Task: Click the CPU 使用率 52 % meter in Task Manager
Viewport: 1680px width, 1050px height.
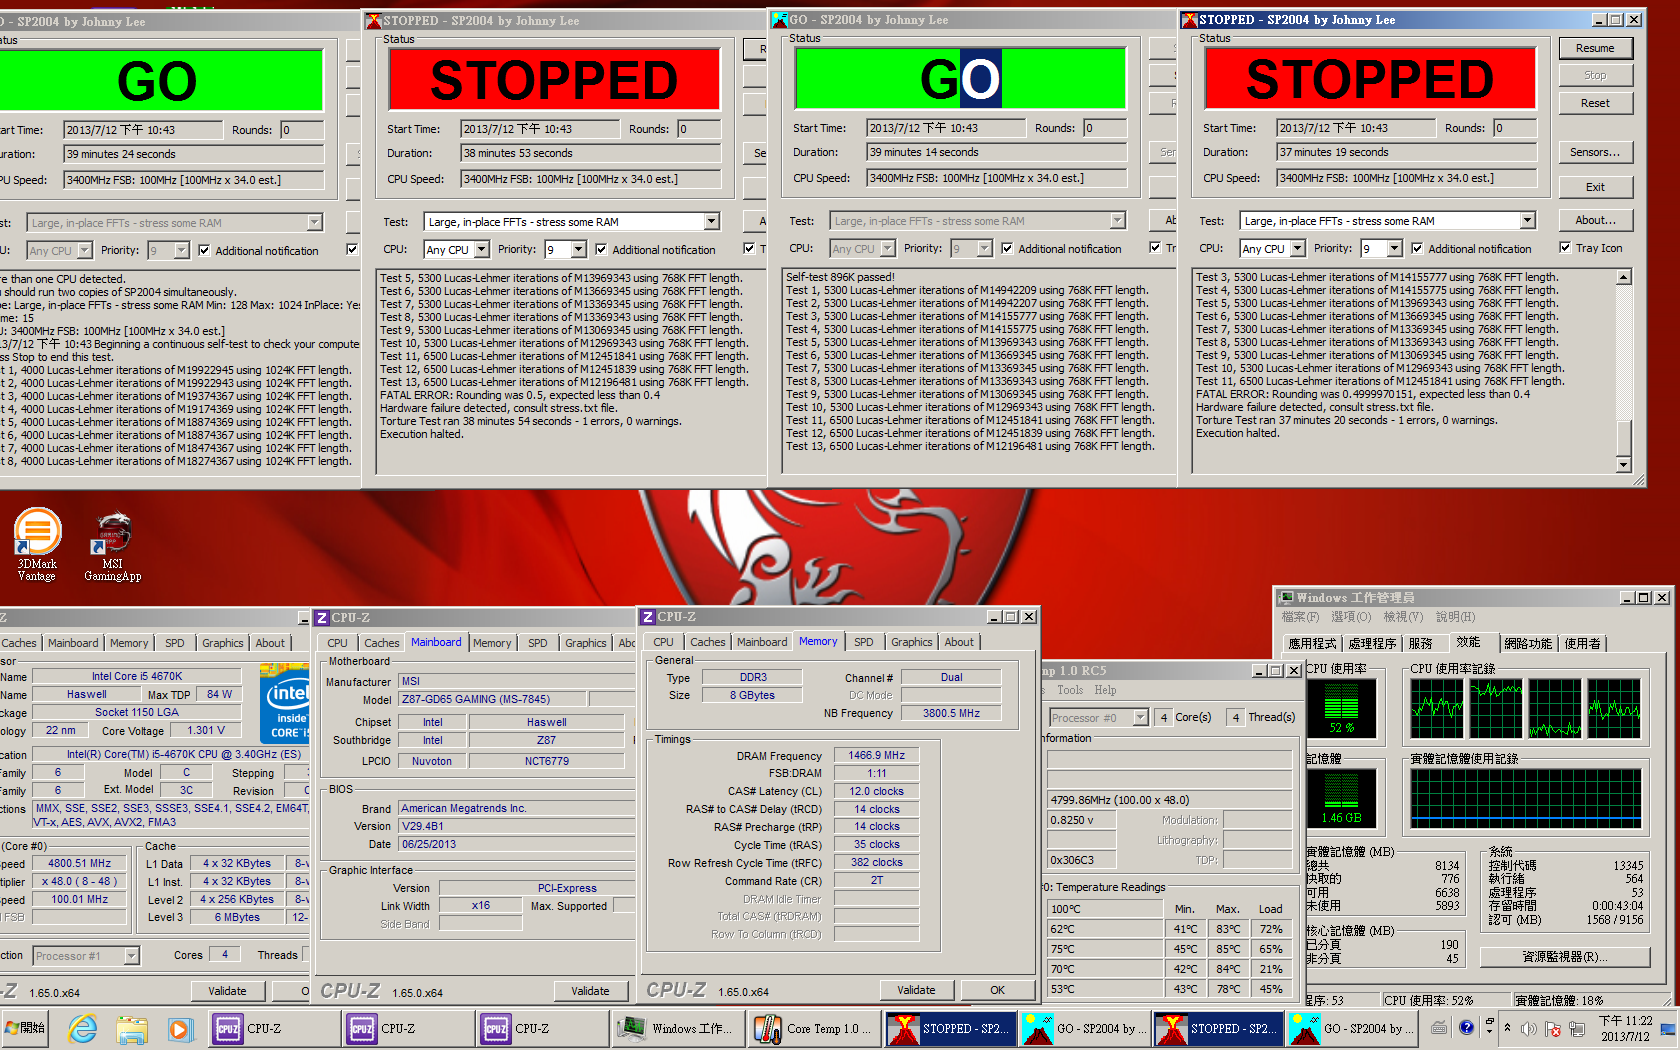Action: click(1342, 709)
